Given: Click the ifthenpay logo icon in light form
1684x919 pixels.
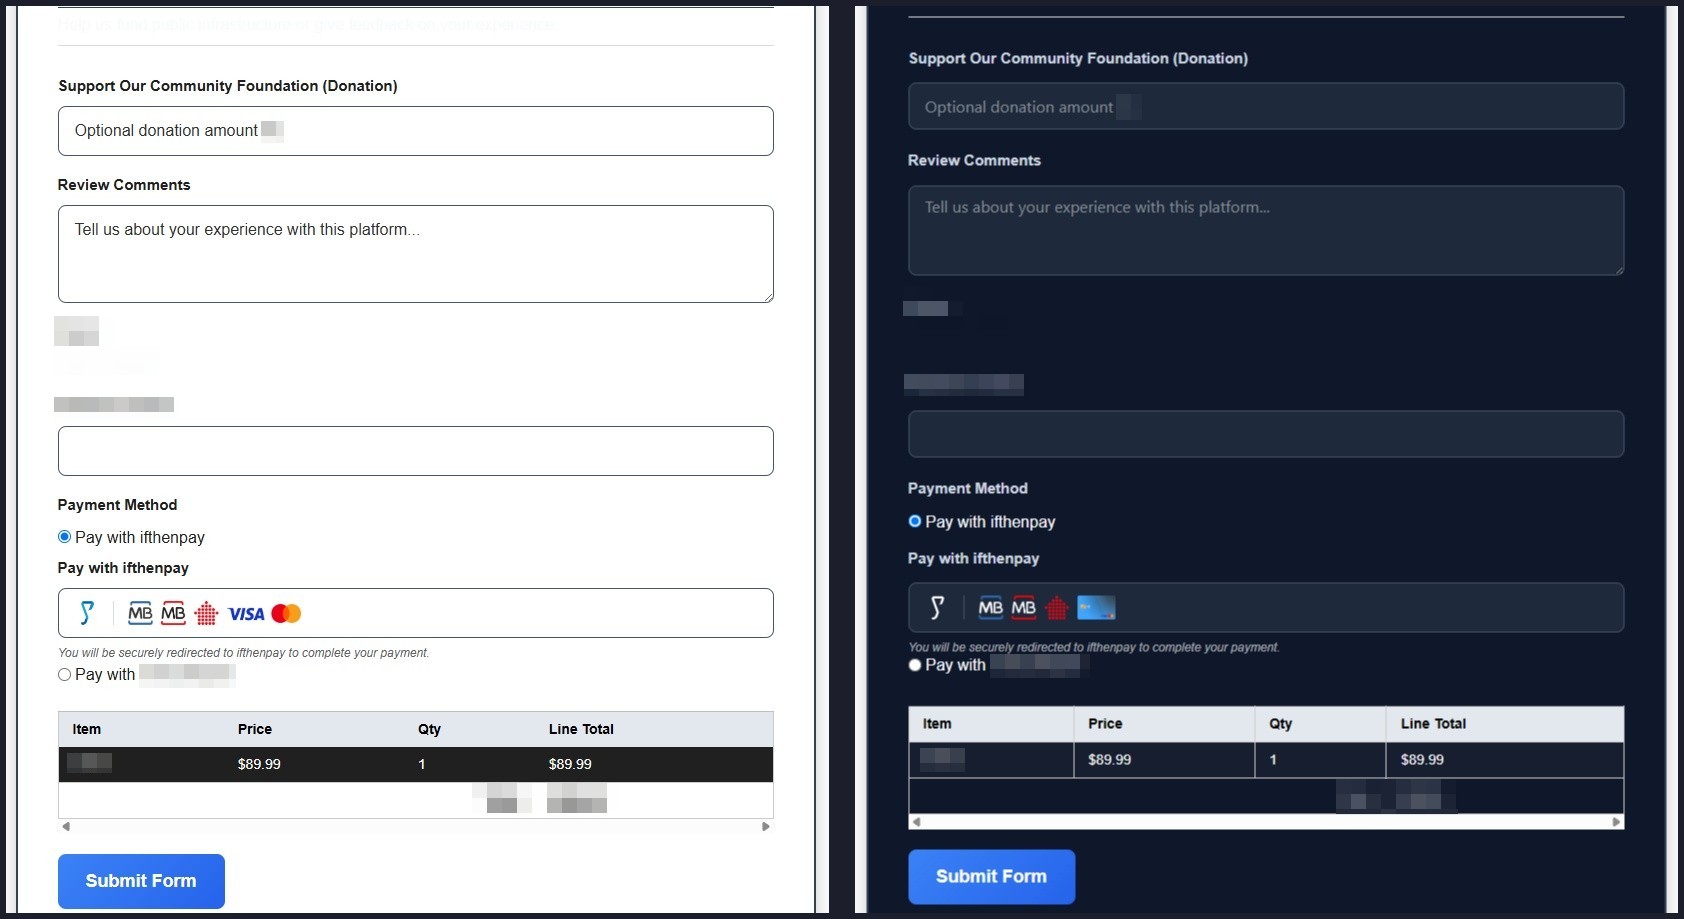Looking at the screenshot, I should click(x=87, y=613).
